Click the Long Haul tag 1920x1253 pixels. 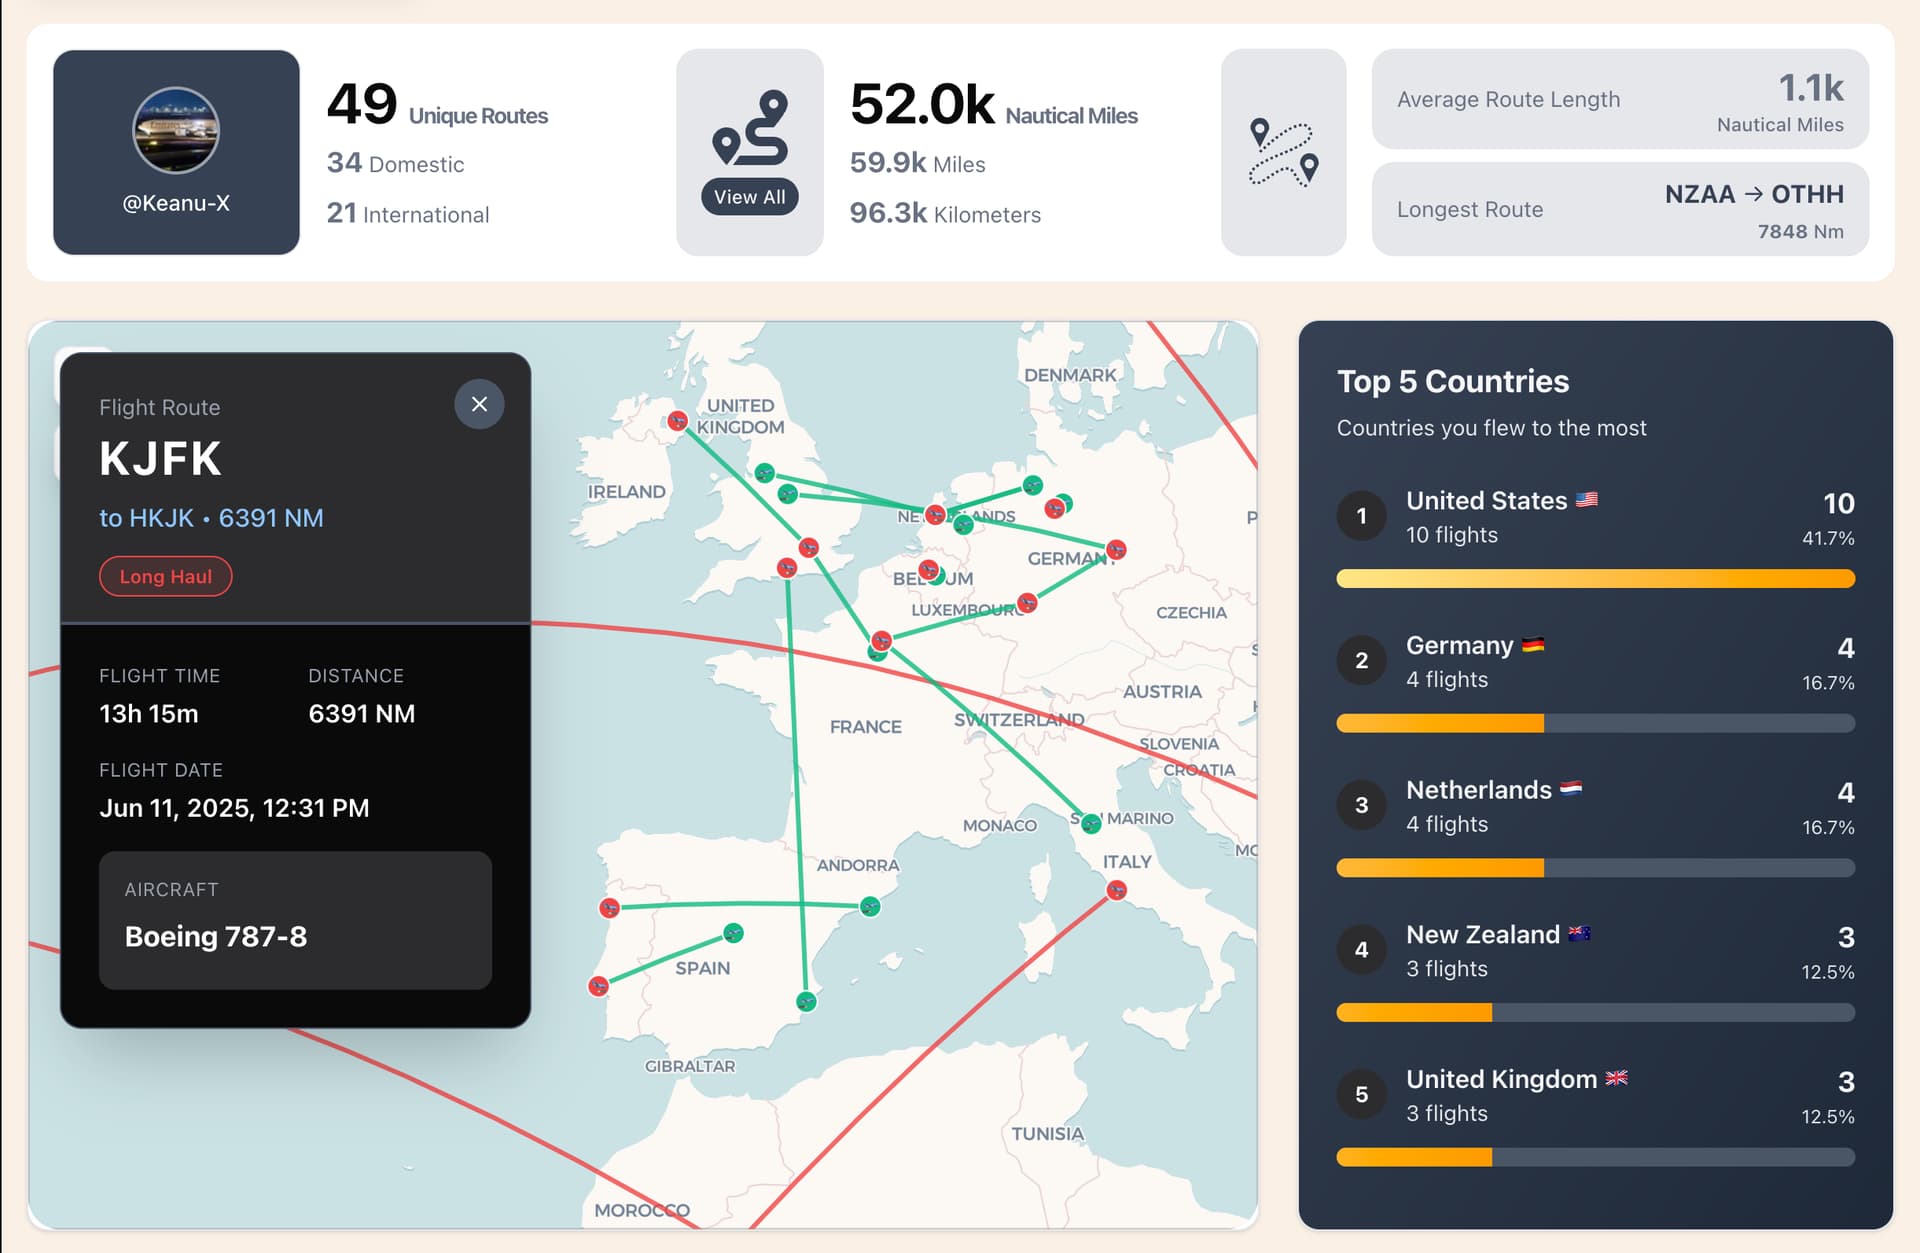click(x=166, y=577)
